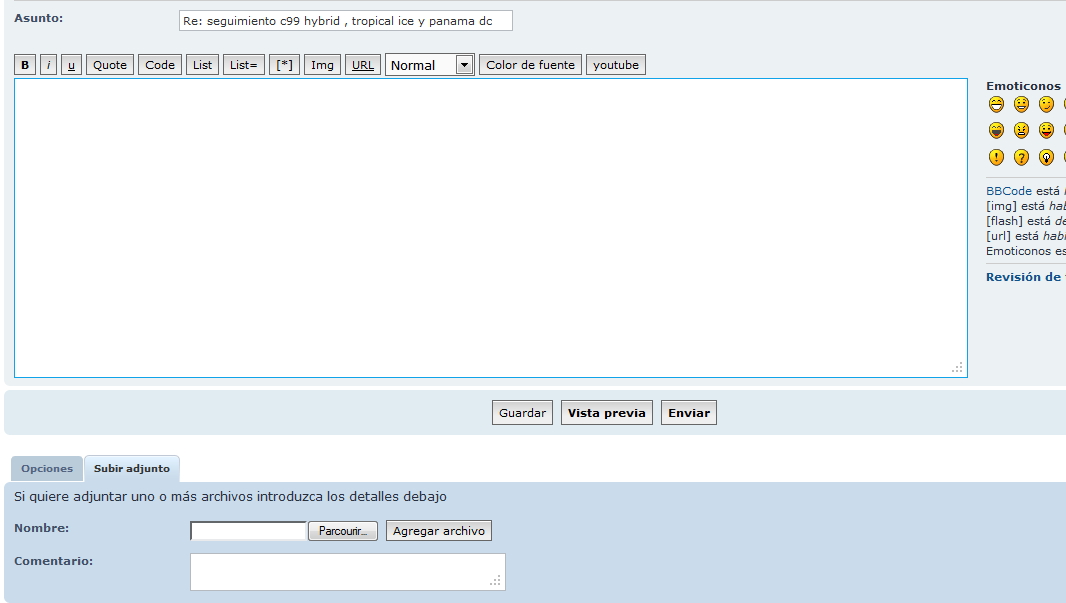Insert the big grin emoticon
This screenshot has width=1066, height=603.
[x=996, y=104]
